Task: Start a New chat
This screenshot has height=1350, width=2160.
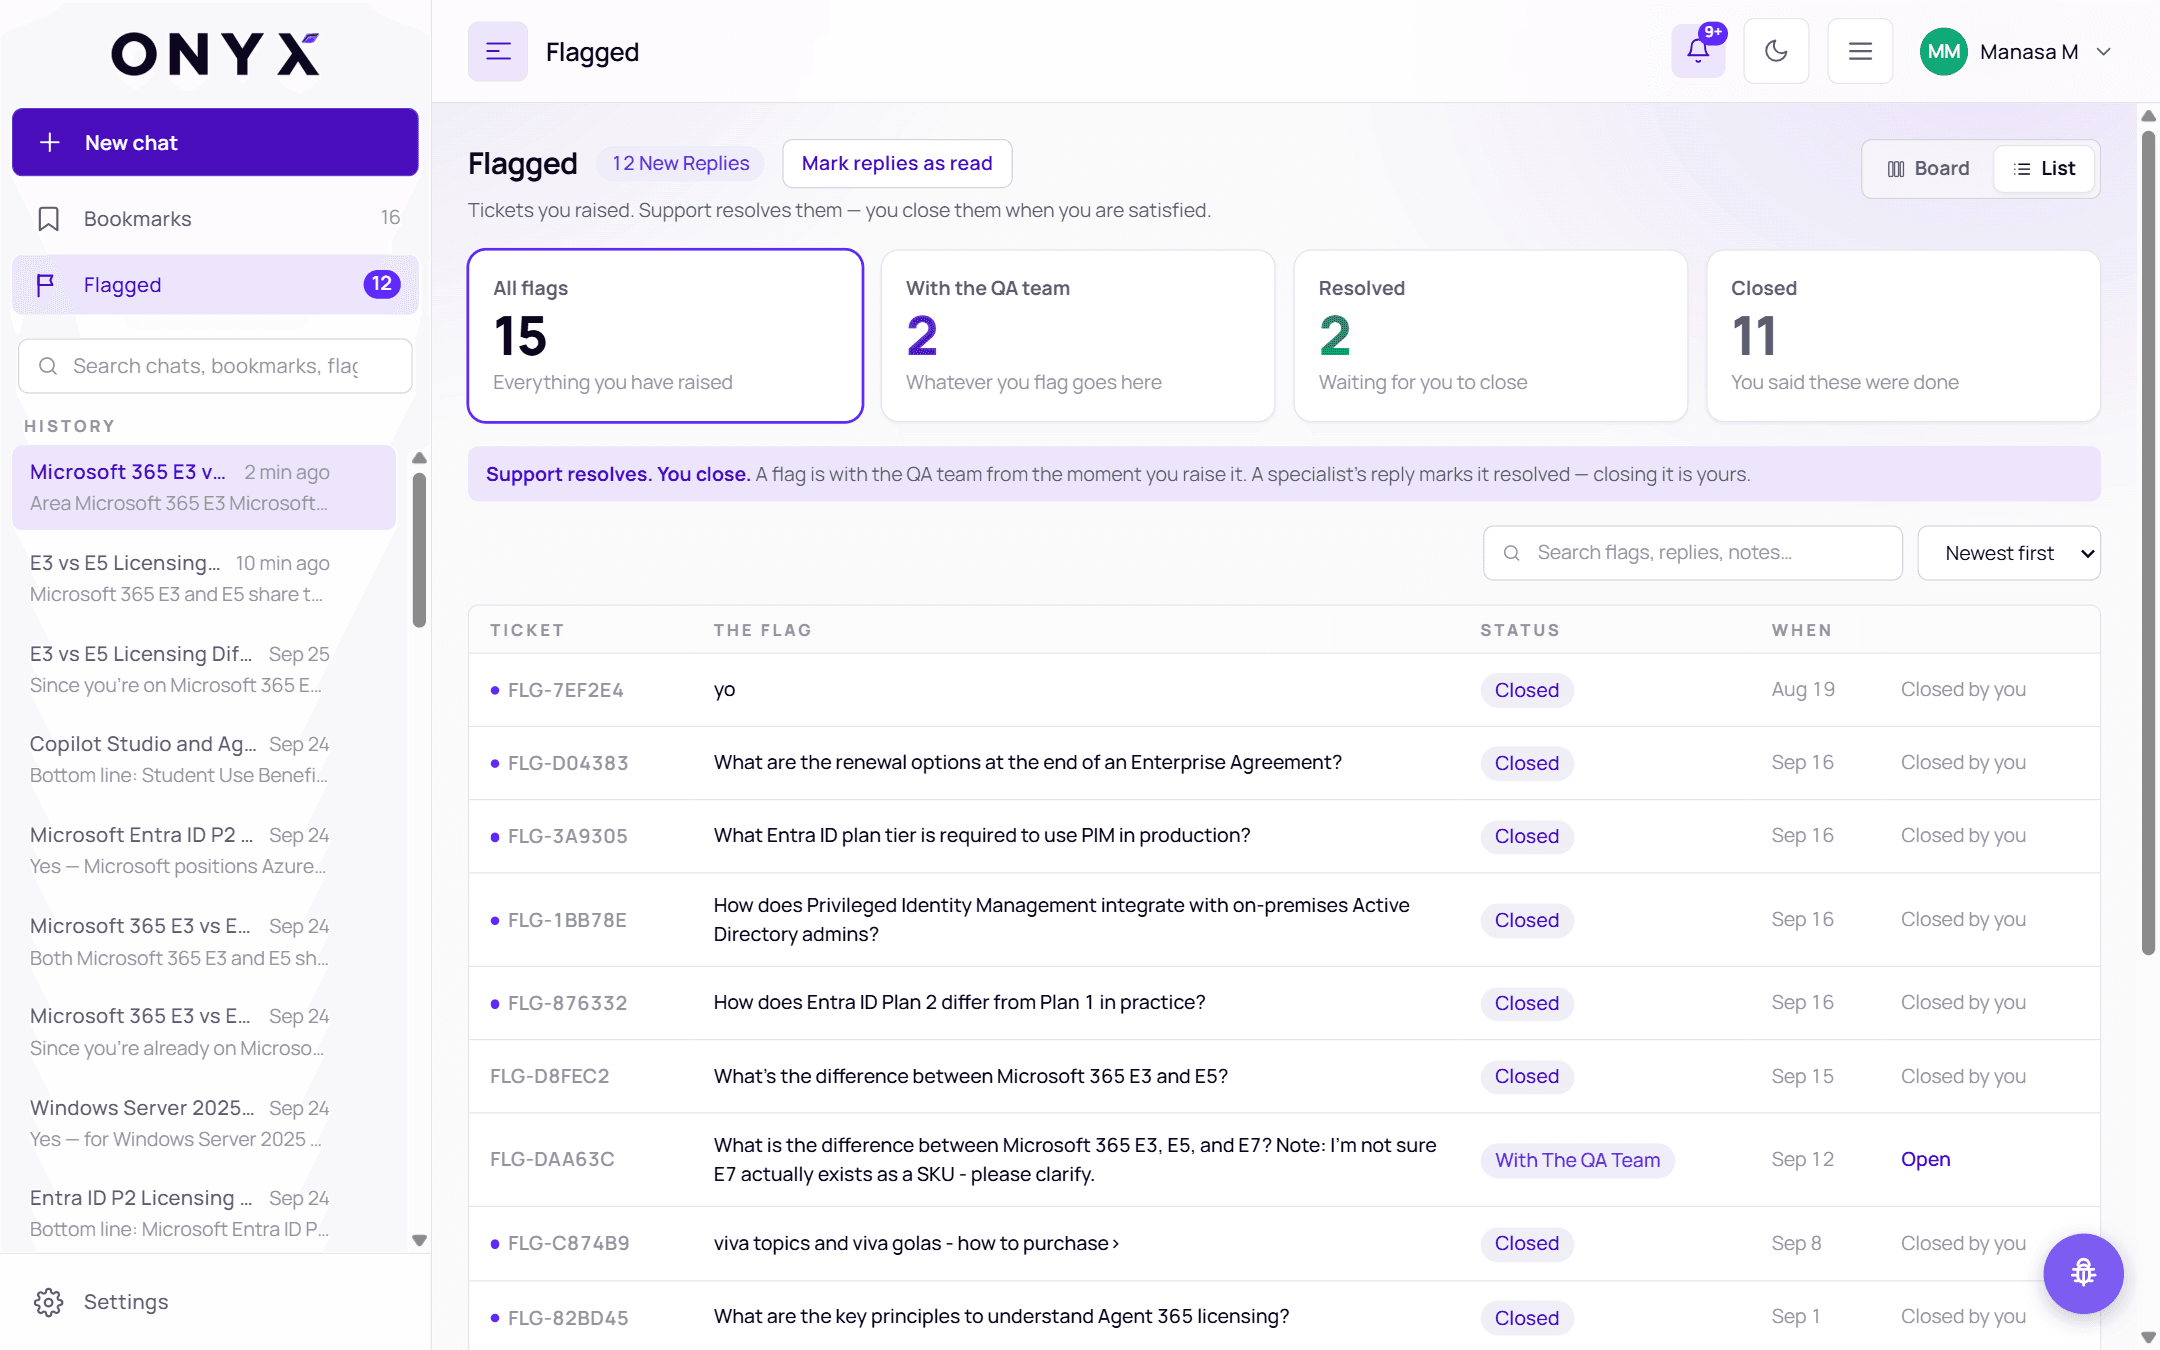Action: click(215, 142)
